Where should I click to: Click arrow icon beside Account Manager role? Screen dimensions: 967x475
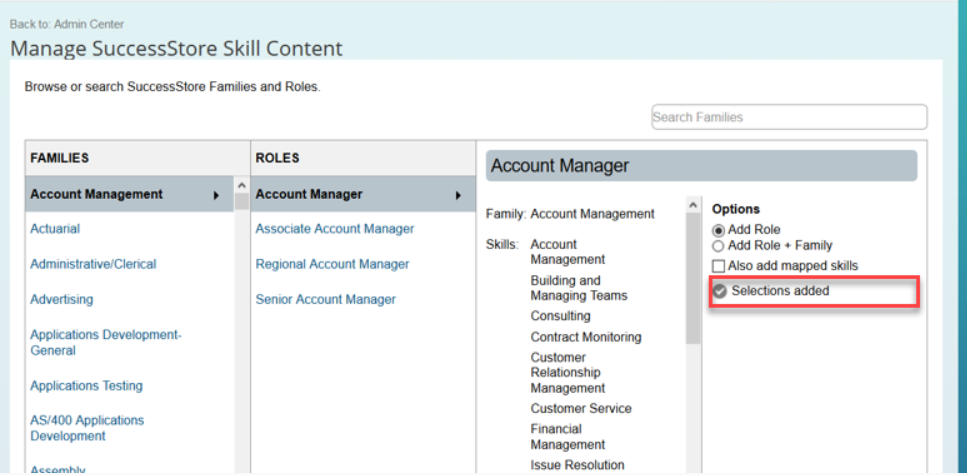pos(458,196)
